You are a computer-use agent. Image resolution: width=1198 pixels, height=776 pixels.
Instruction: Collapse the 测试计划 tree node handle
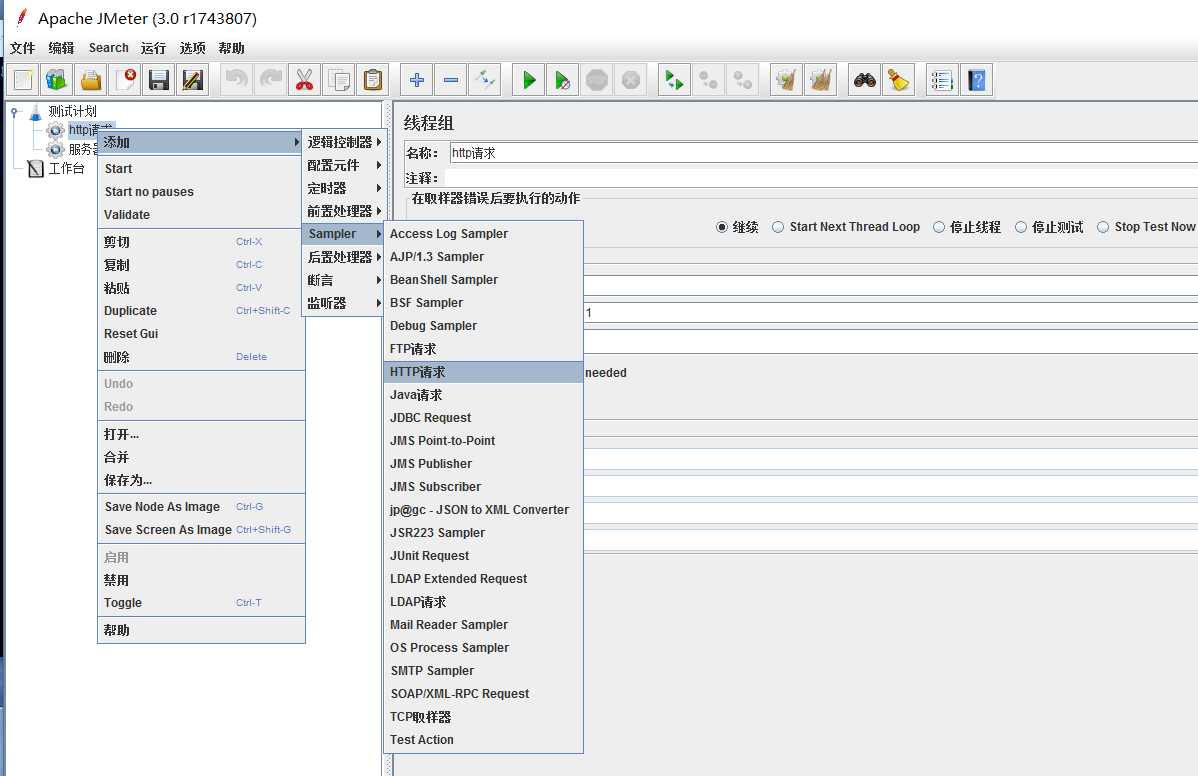[15, 112]
